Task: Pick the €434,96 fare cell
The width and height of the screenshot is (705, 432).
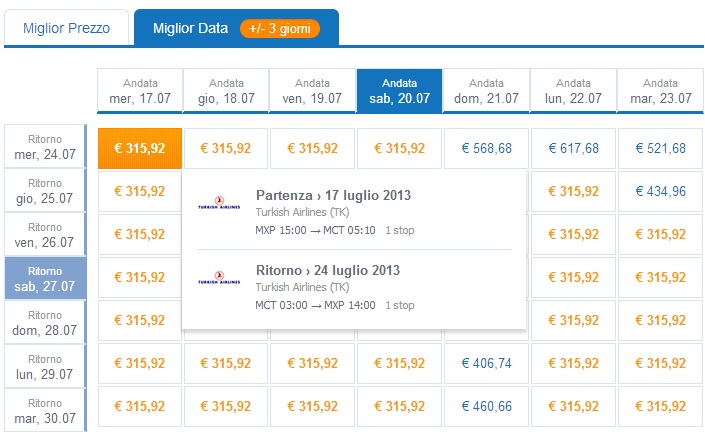Action: pyautogui.click(x=660, y=191)
